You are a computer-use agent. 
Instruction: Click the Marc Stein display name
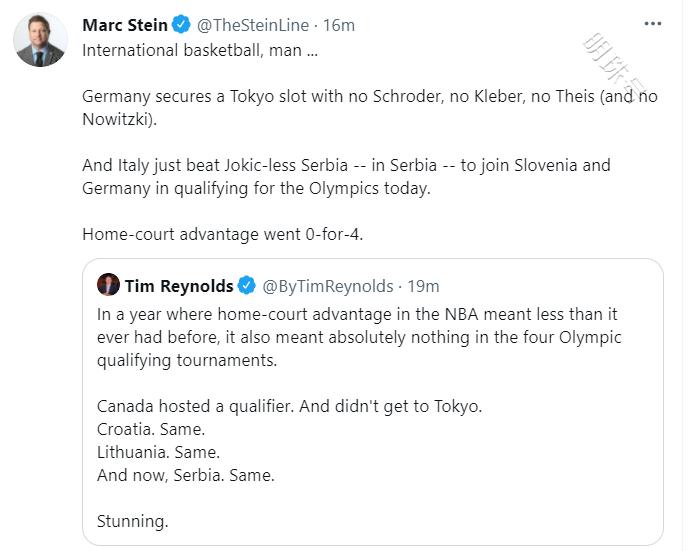[x=125, y=25]
